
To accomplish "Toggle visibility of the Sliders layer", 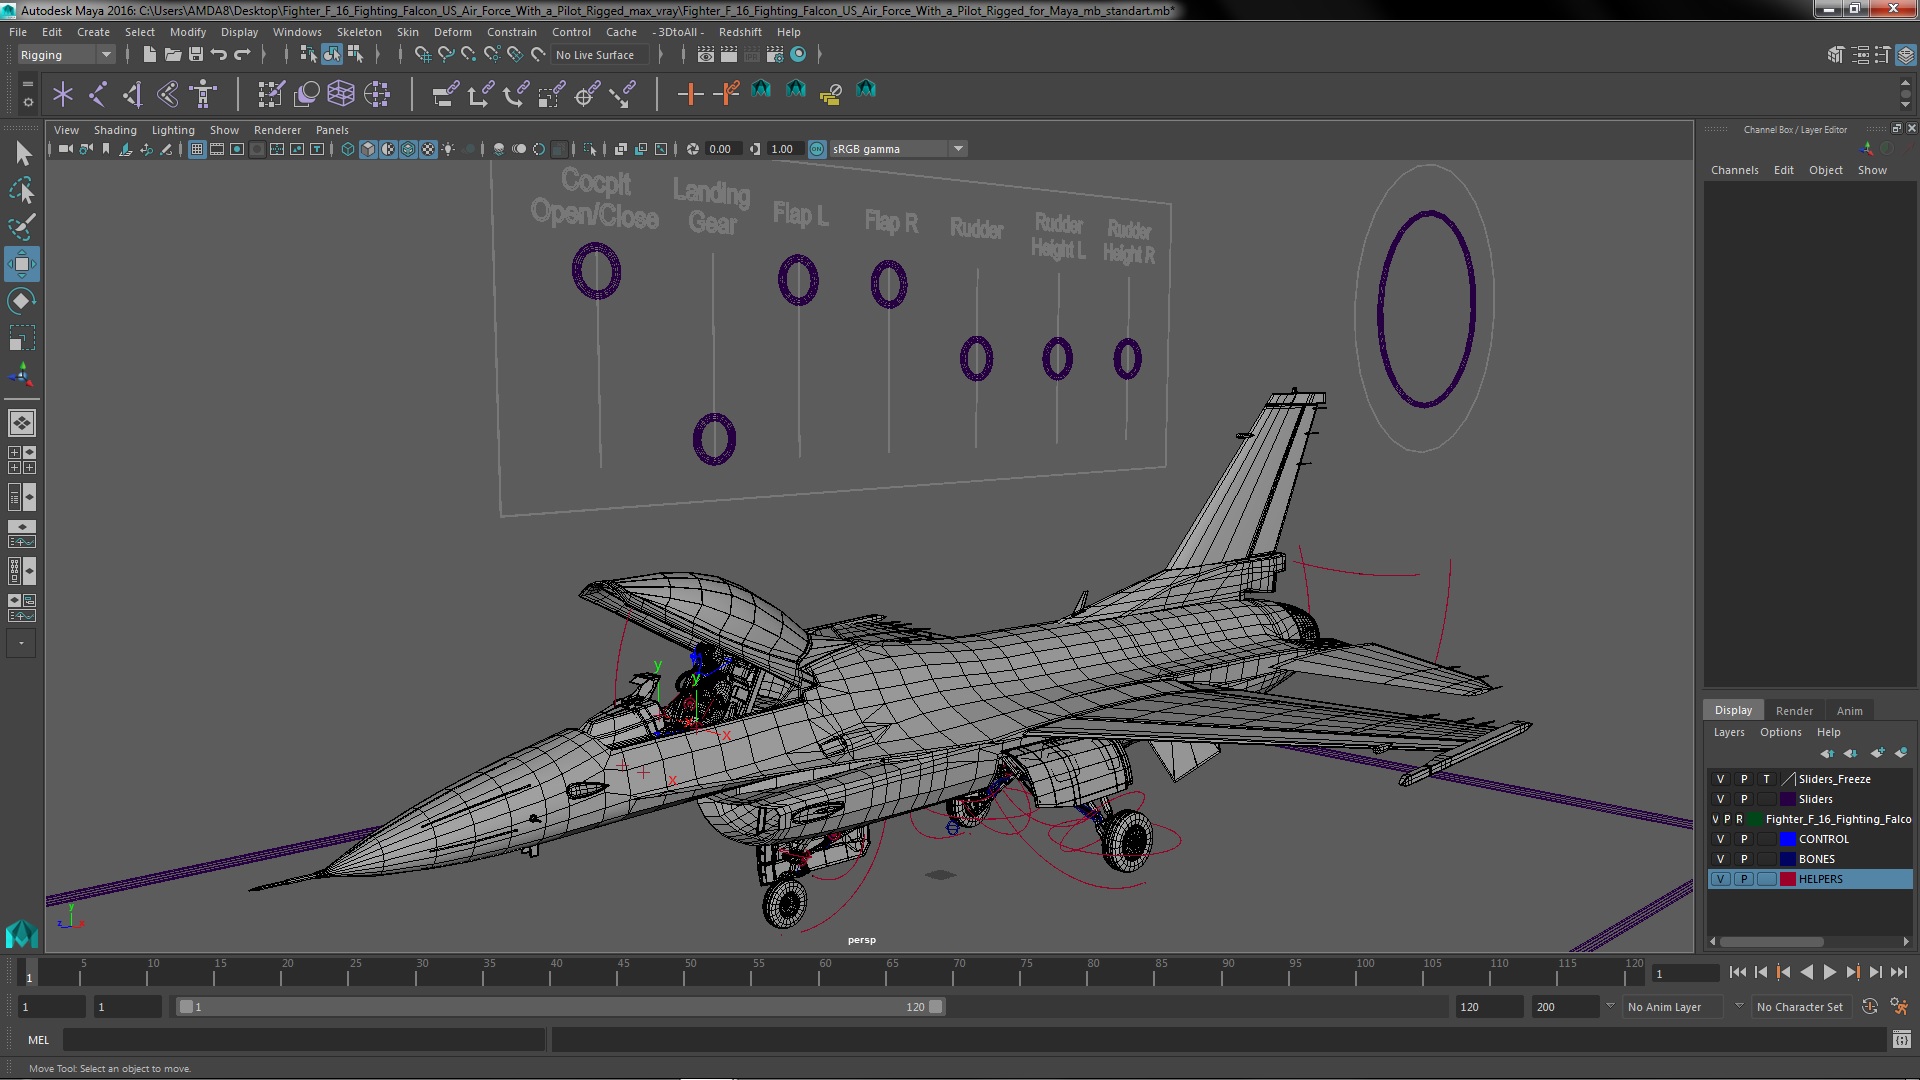I will click(x=1720, y=799).
